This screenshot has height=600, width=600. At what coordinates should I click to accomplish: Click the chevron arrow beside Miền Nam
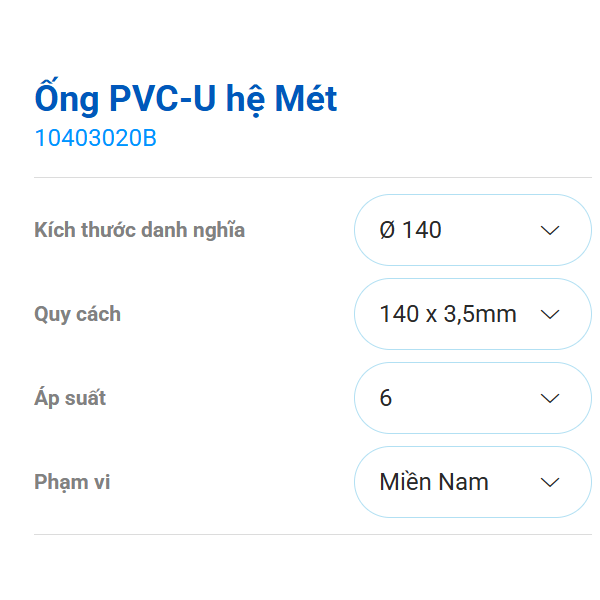549,482
